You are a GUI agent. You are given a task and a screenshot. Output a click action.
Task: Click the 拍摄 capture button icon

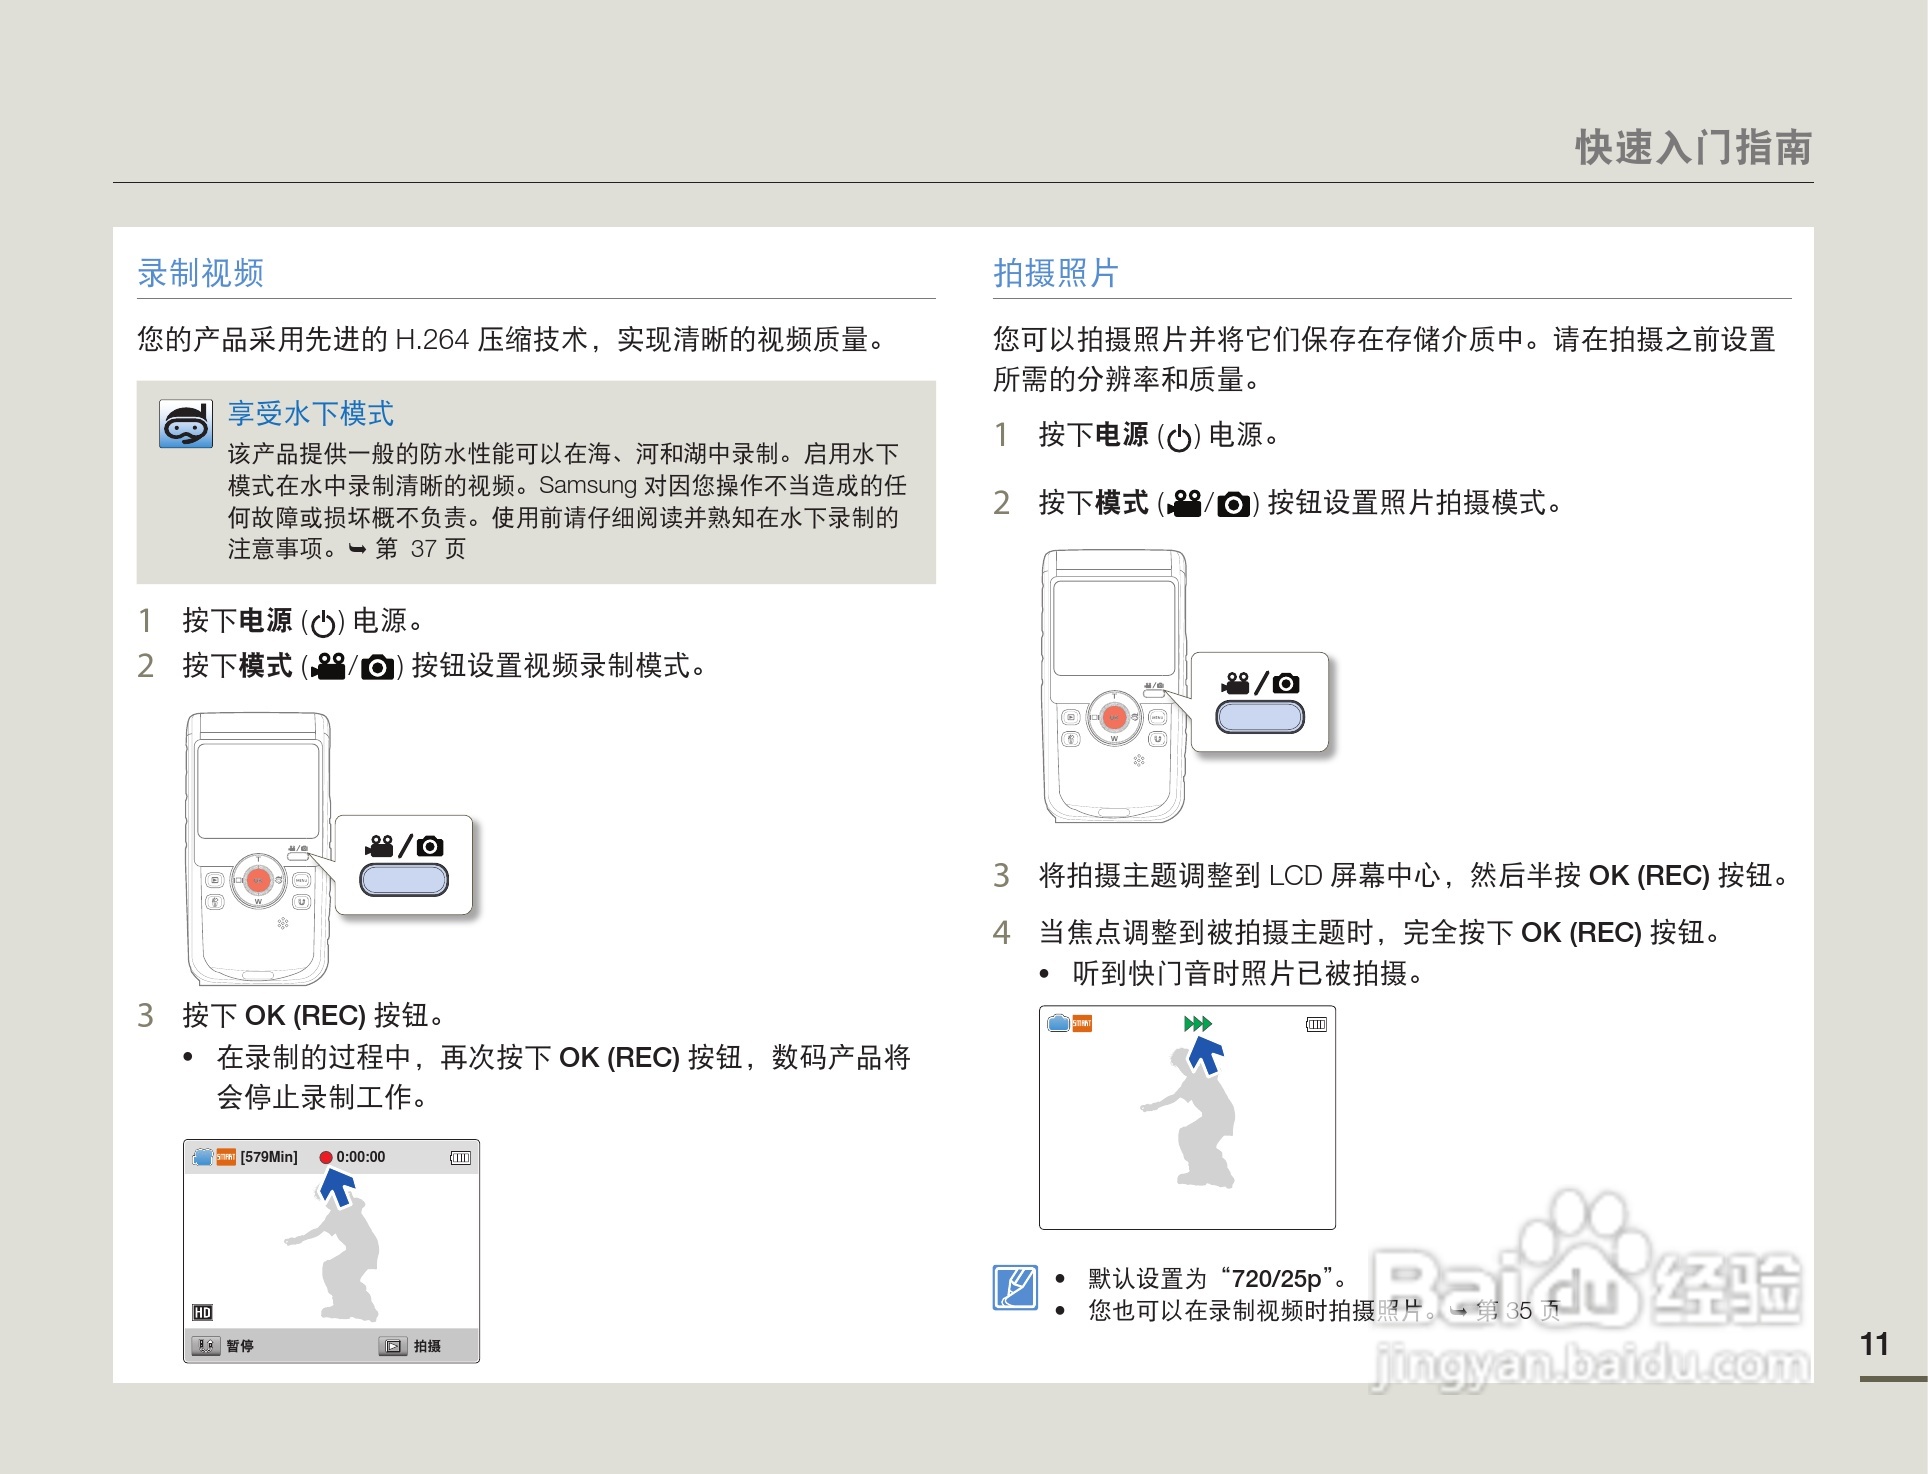click(393, 1346)
